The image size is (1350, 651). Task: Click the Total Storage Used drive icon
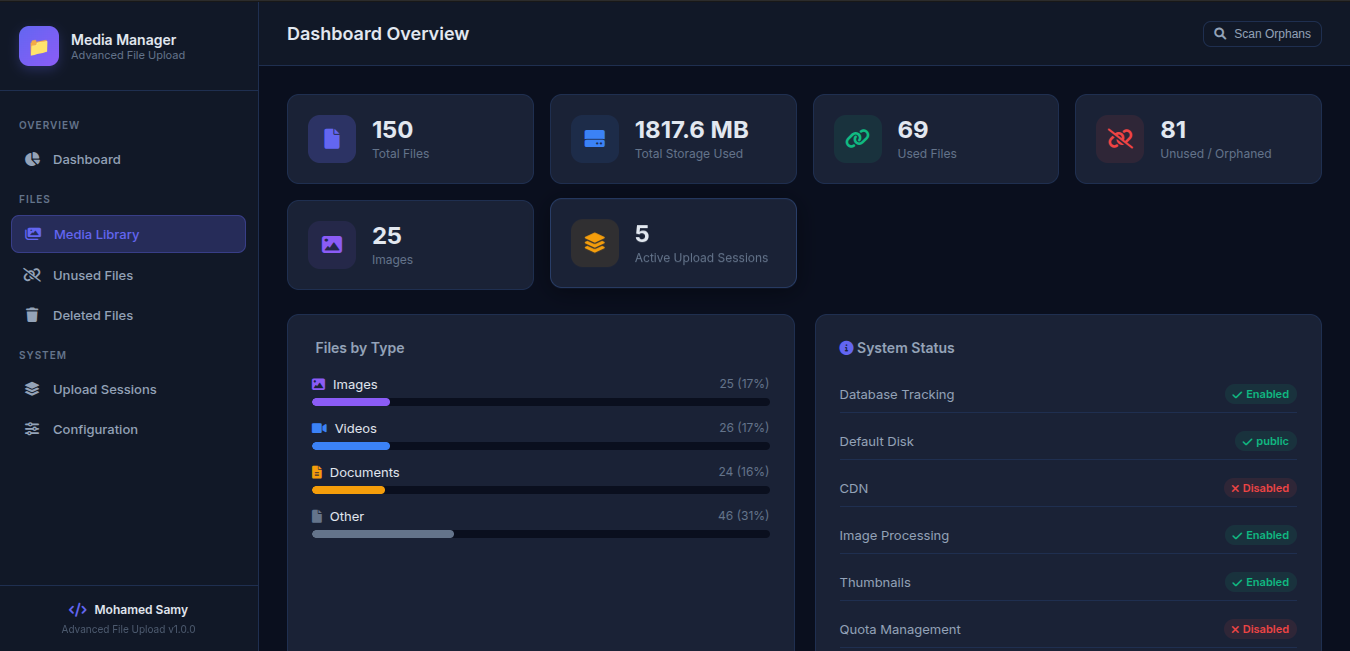(595, 139)
